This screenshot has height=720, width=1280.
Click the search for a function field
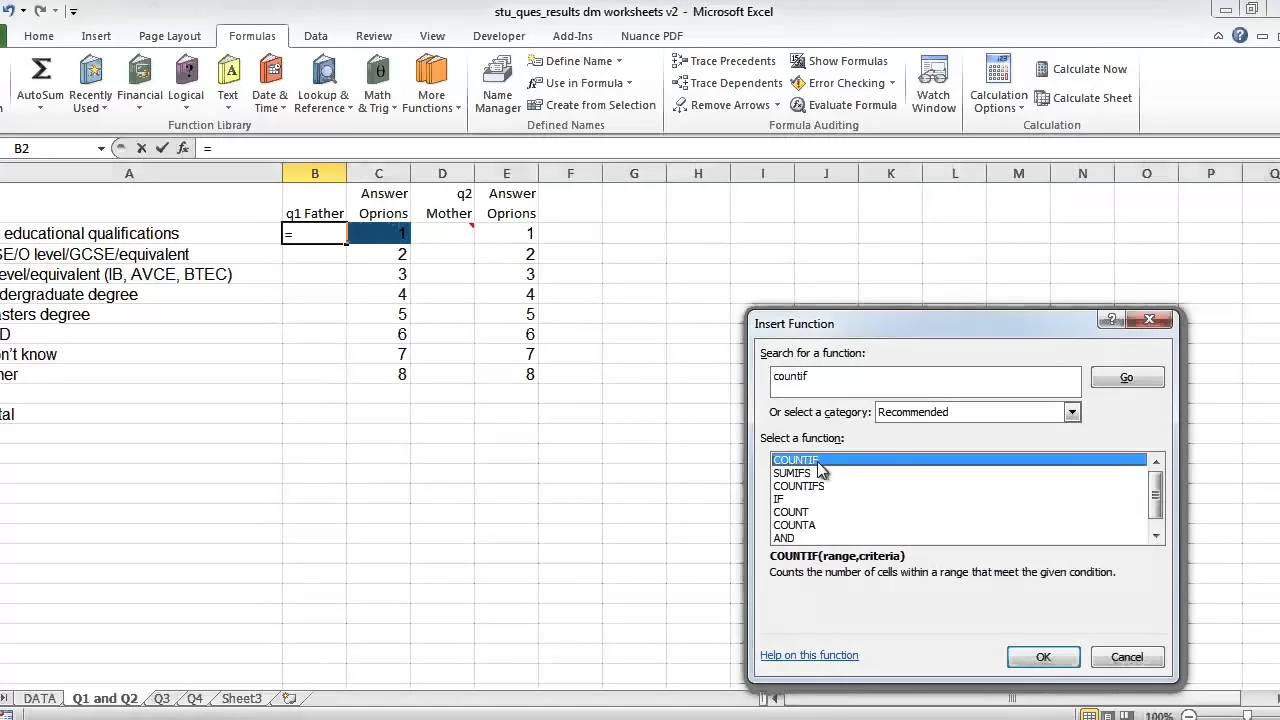(x=926, y=381)
